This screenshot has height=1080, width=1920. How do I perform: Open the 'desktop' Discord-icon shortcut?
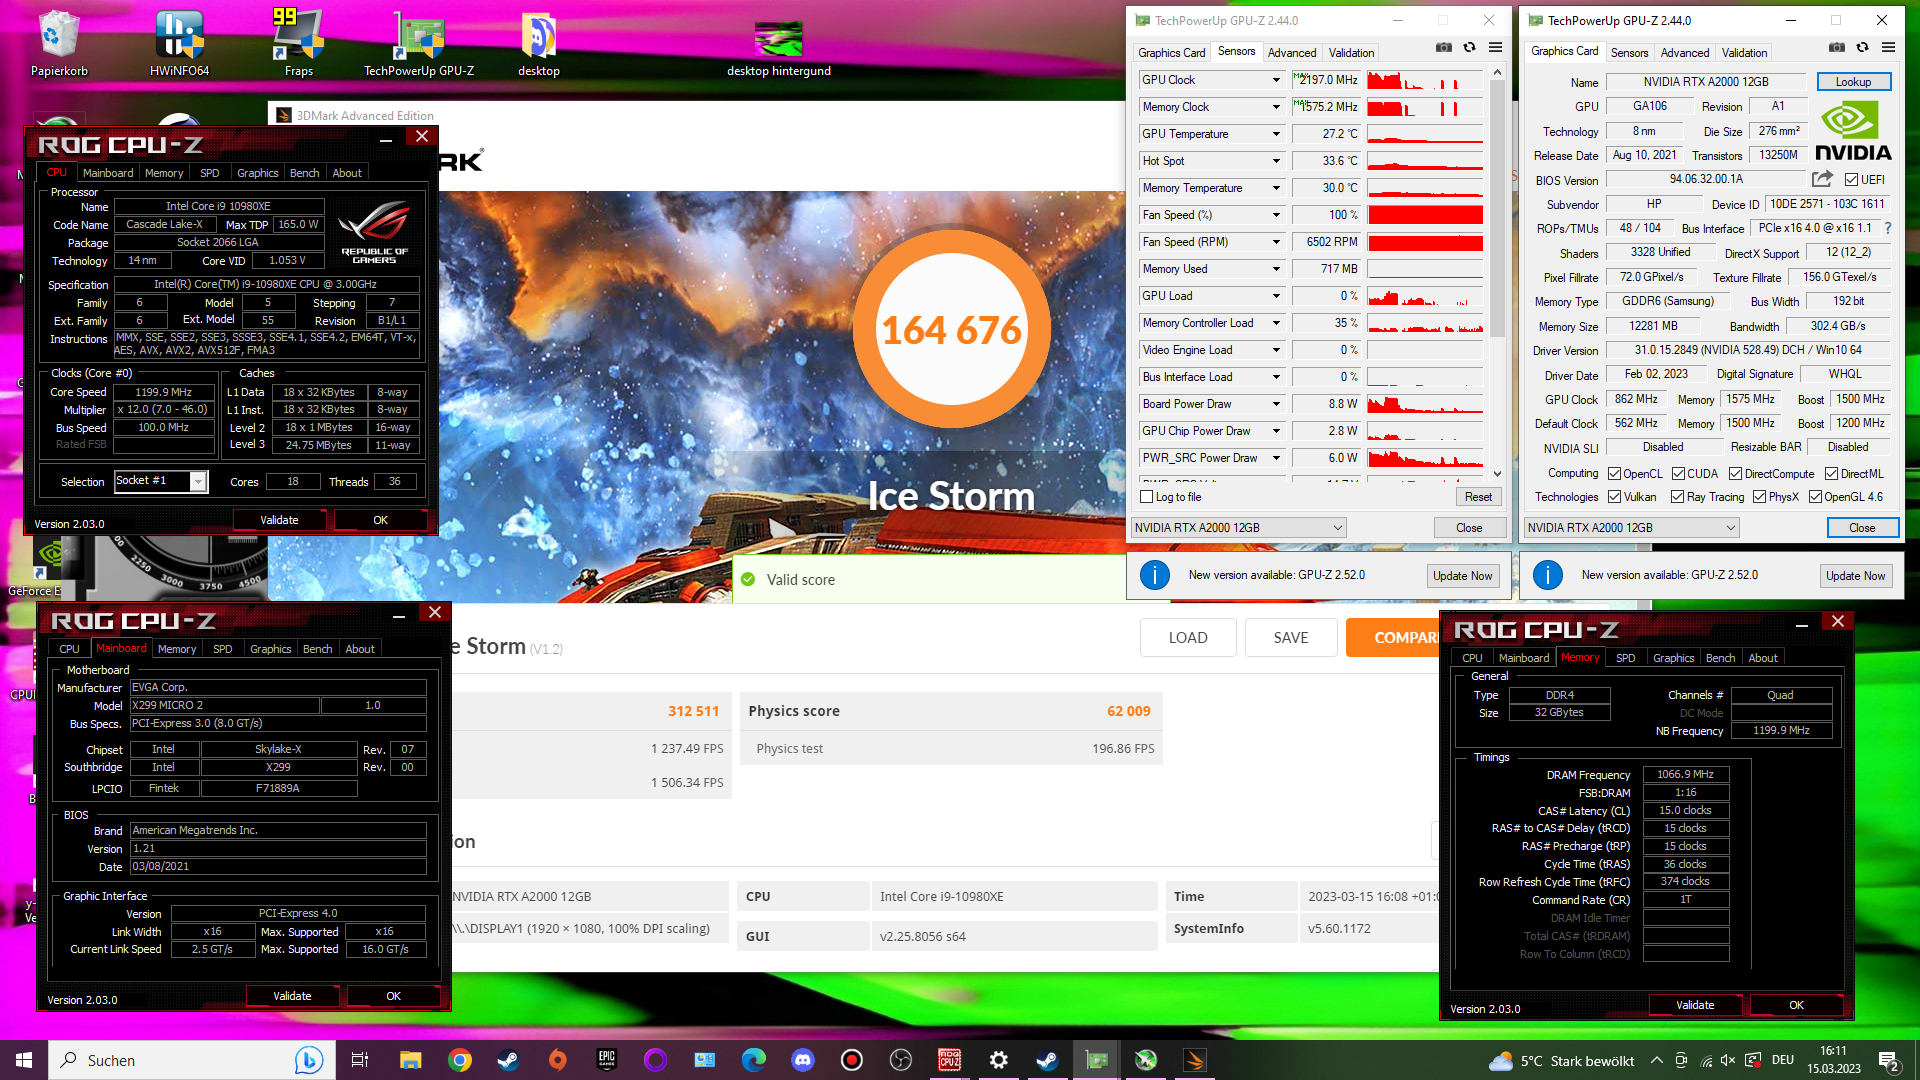coord(539,44)
